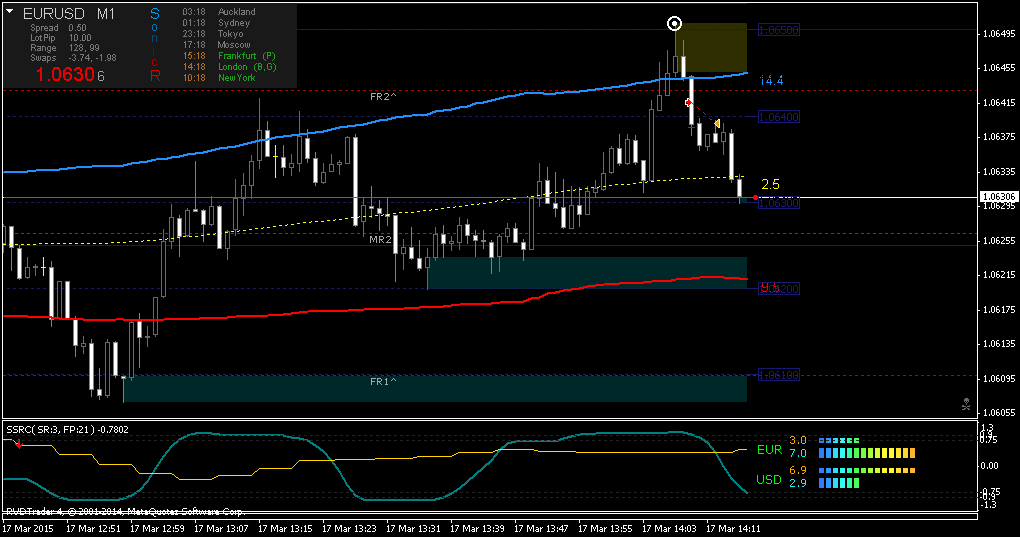Click the Spread 0.50 readout
The height and width of the screenshot is (537, 1020).
[59, 28]
